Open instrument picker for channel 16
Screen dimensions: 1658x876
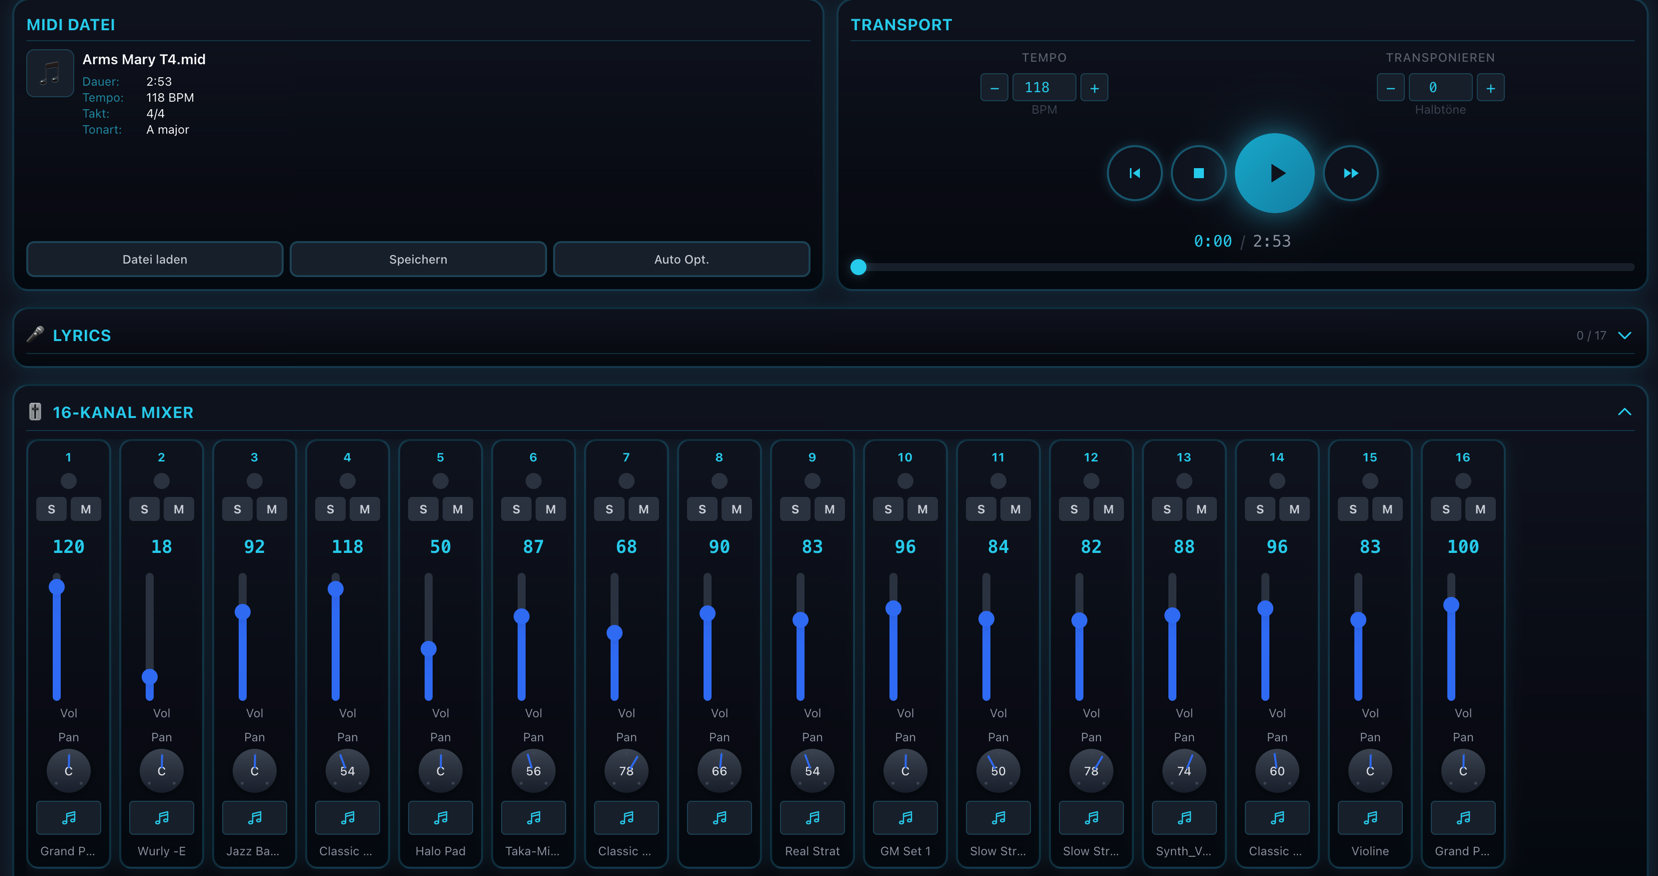pyautogui.click(x=1463, y=818)
